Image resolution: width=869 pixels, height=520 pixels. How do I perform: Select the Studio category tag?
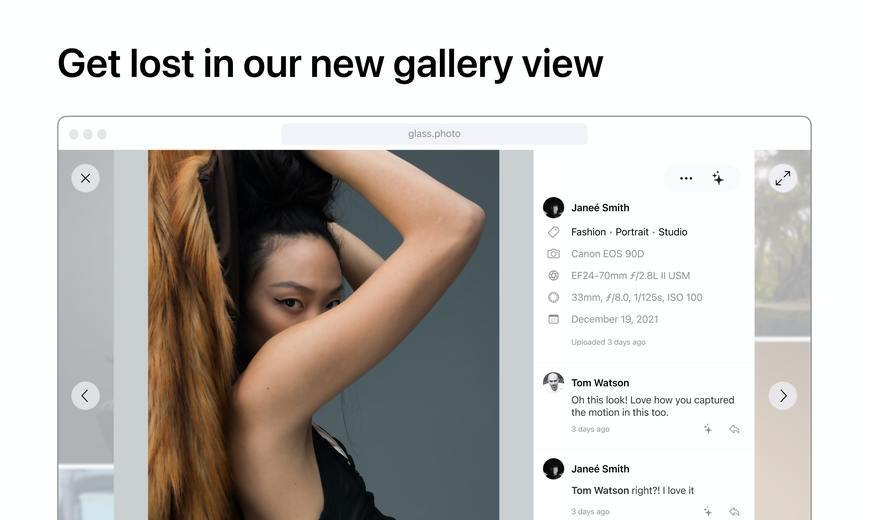coord(672,232)
